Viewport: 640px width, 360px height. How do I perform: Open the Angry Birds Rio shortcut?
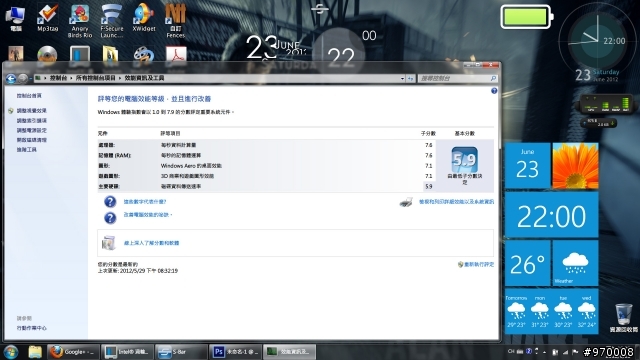tap(80, 21)
